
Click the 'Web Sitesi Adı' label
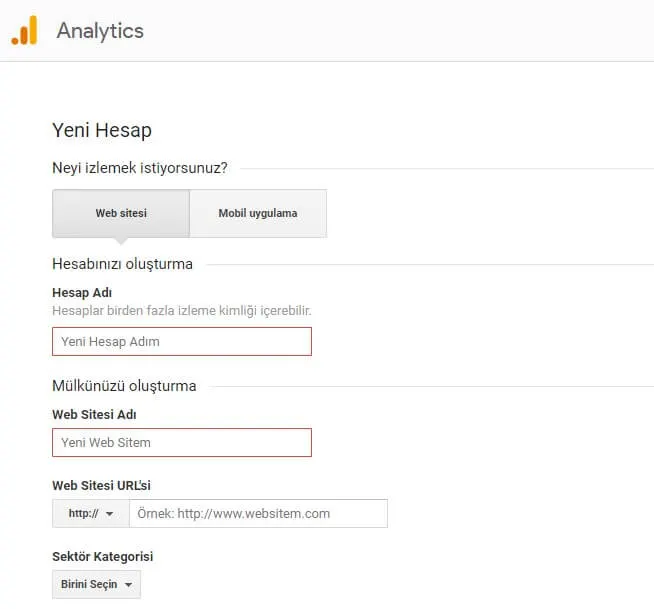pyautogui.click(x=94, y=415)
